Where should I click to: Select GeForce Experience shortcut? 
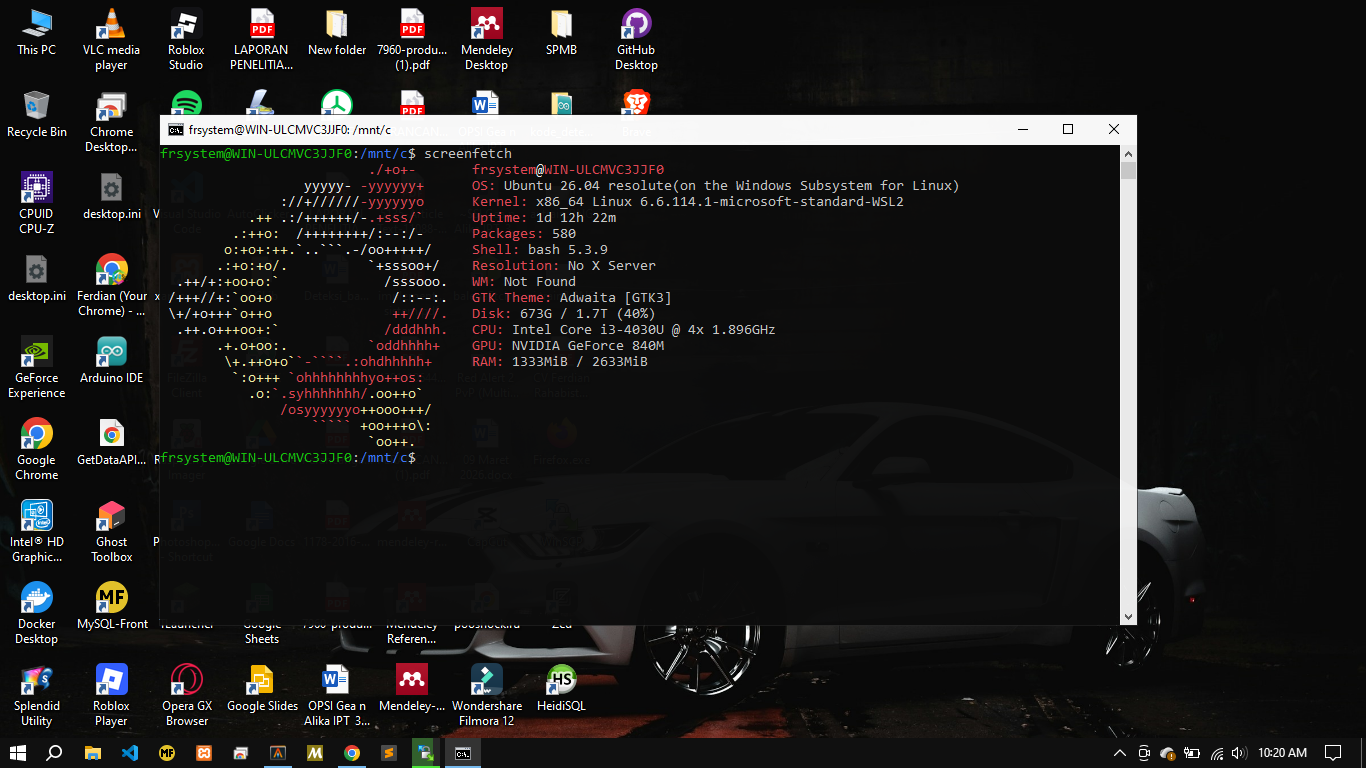36,367
